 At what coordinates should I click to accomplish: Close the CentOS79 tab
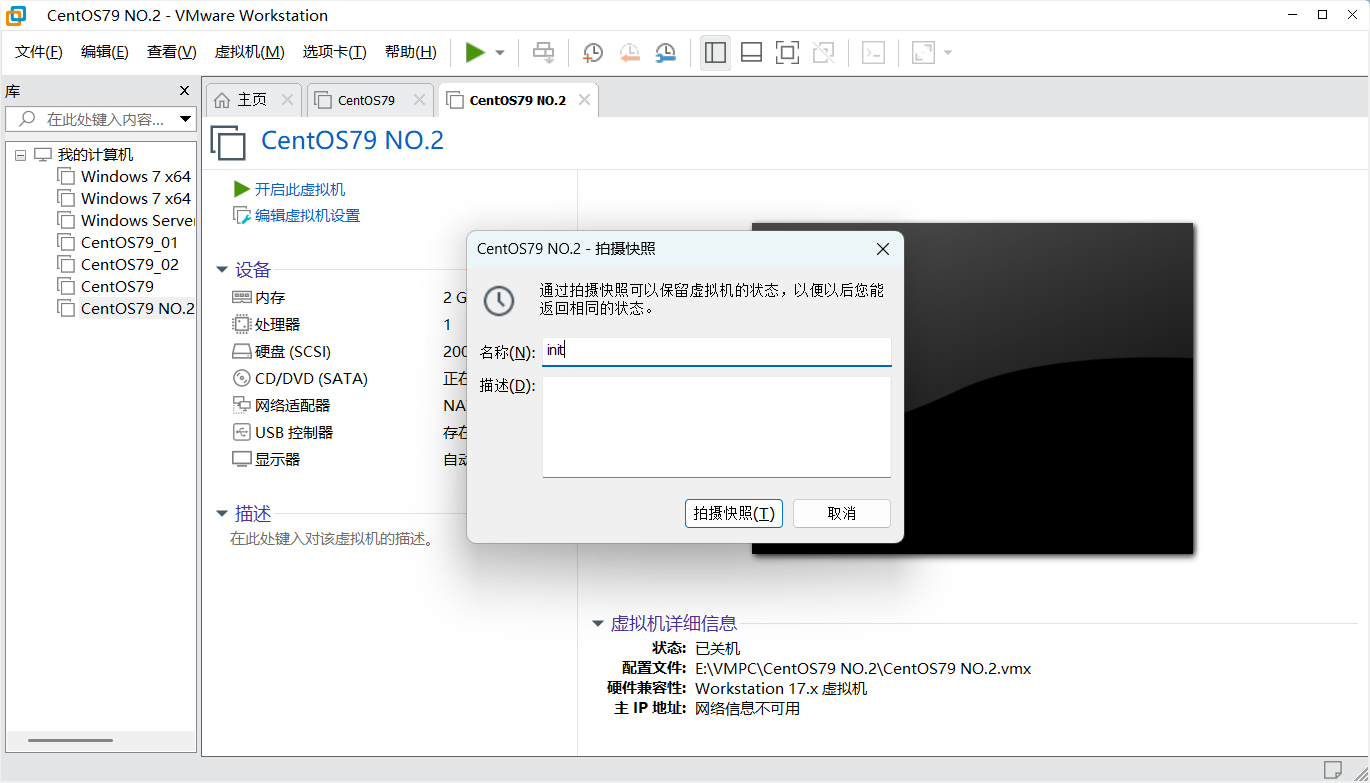419,100
